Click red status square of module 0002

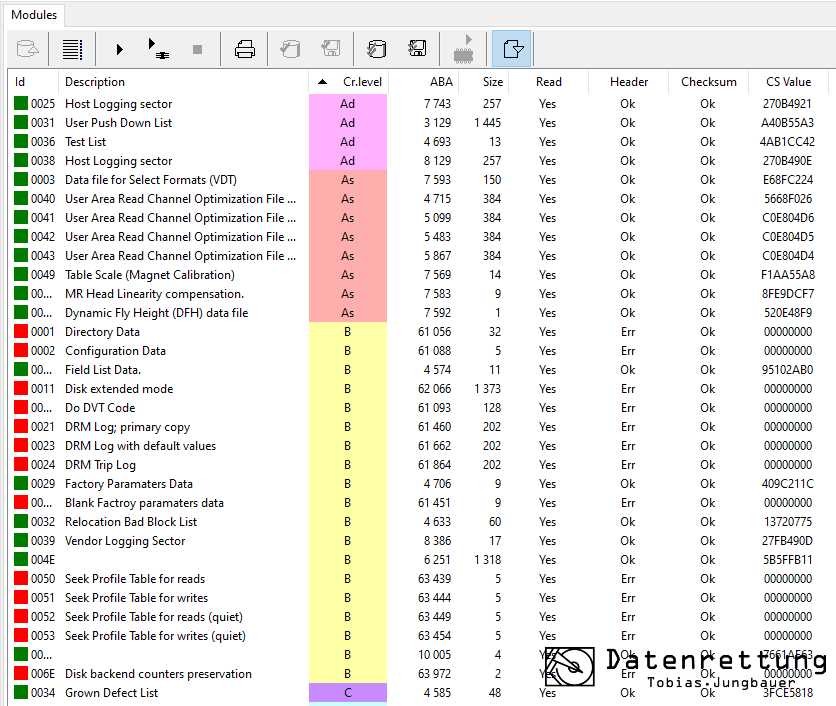[21, 351]
